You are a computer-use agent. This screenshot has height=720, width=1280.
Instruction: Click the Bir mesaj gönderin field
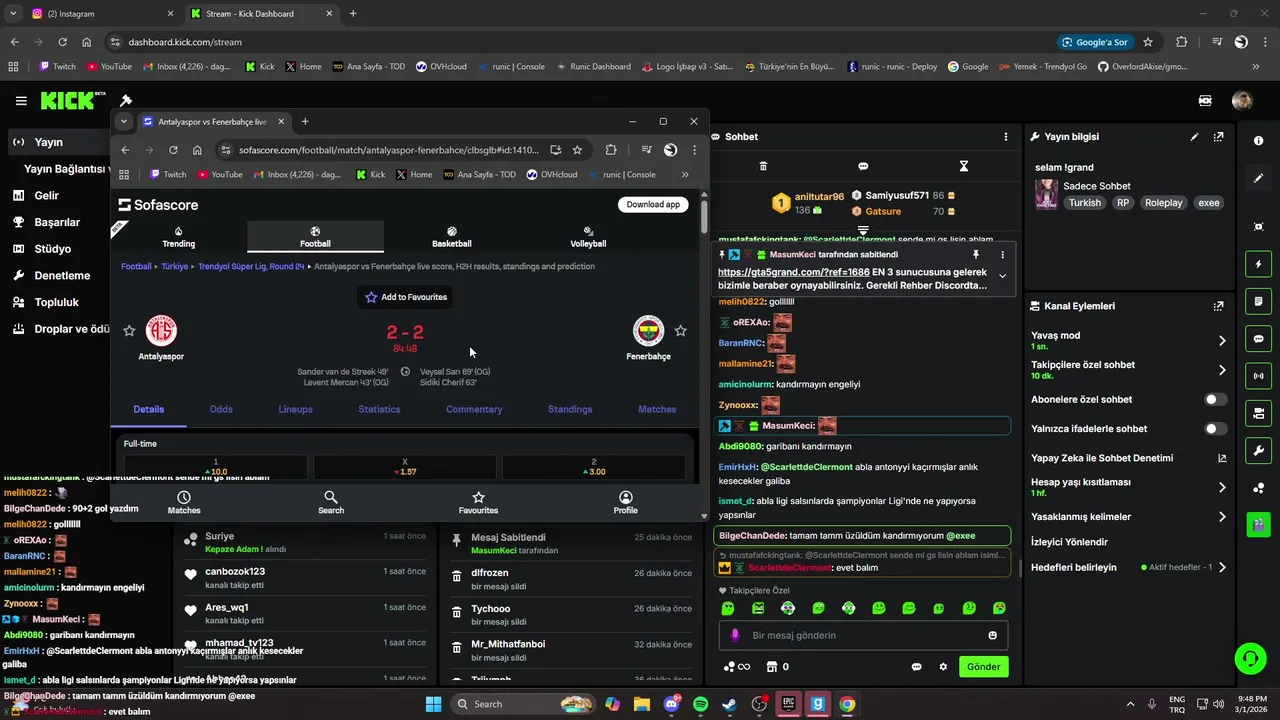coord(863,635)
